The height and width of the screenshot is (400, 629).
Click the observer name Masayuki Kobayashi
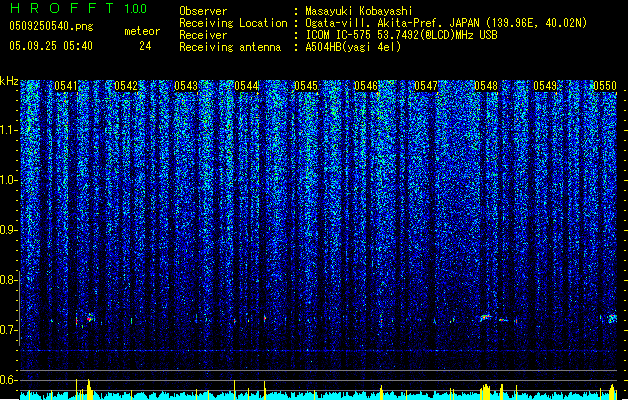click(x=358, y=11)
